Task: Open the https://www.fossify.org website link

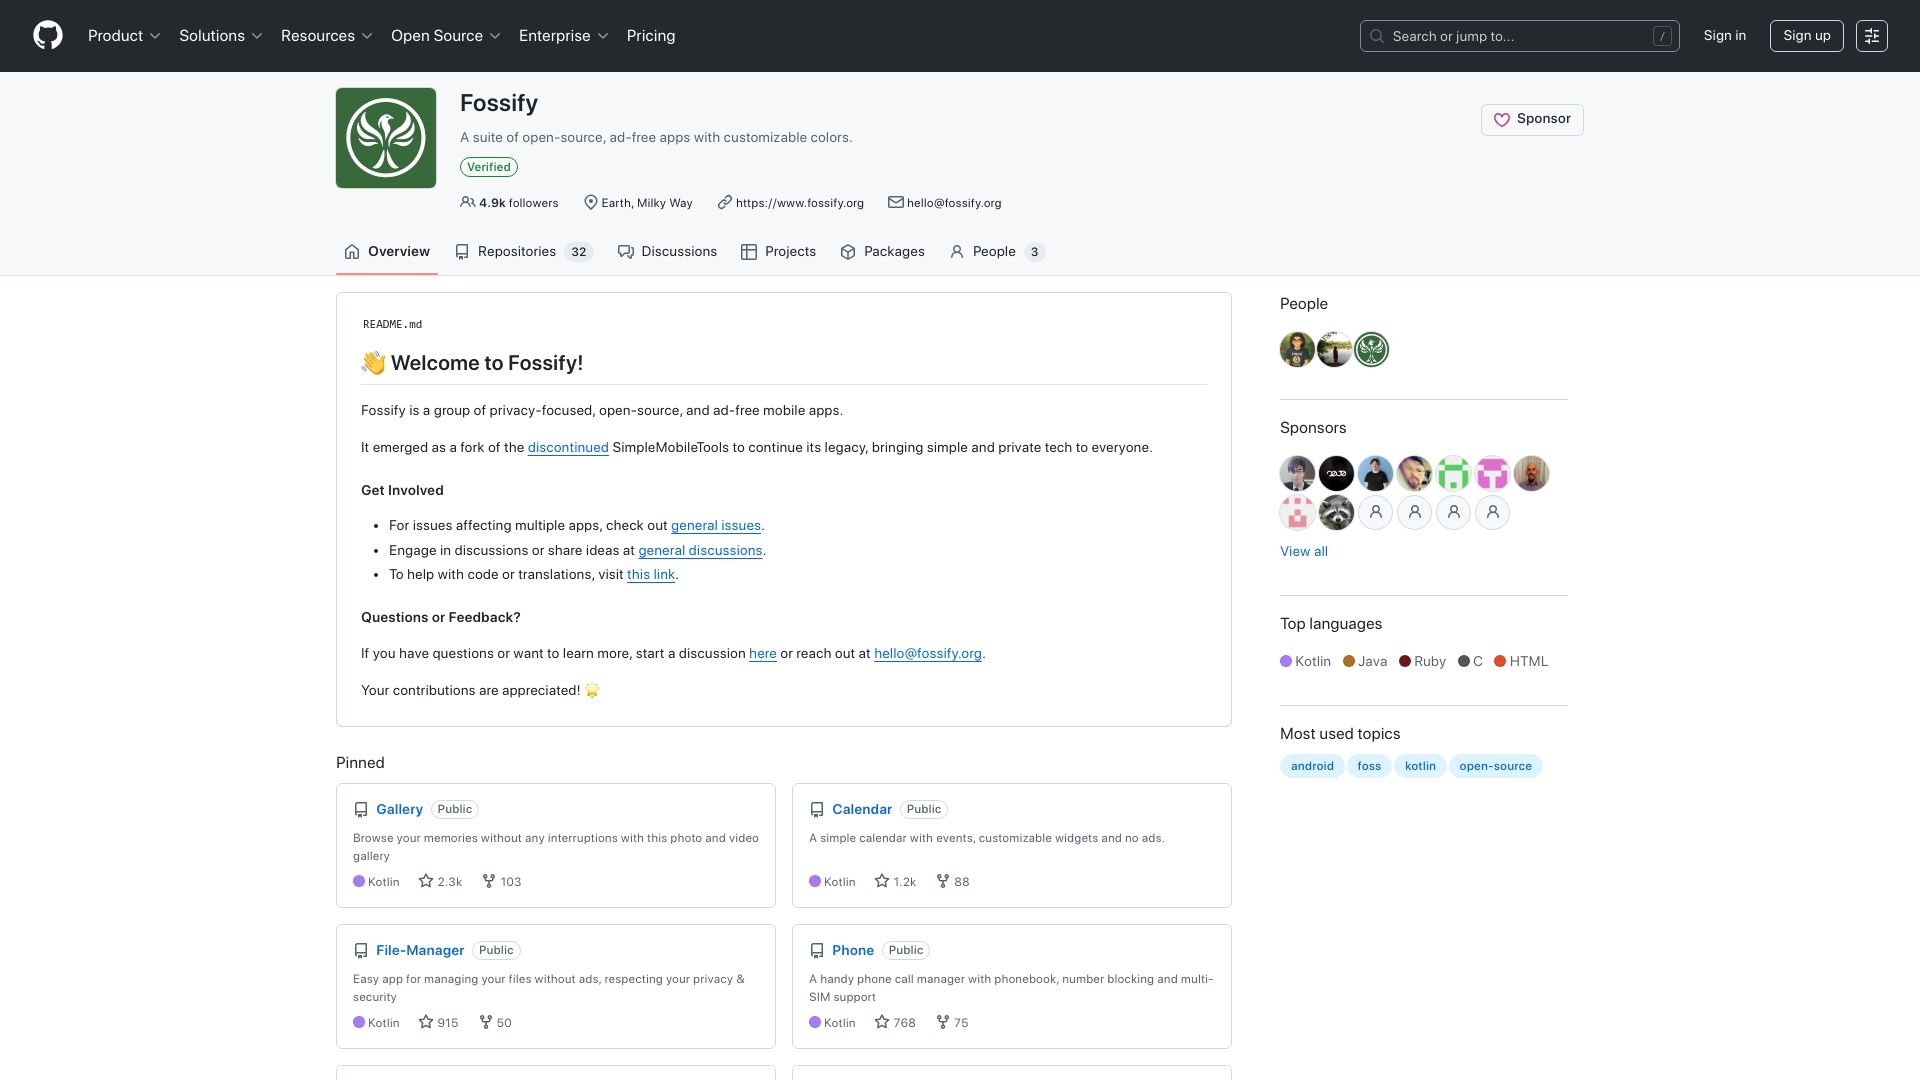Action: 799,203
